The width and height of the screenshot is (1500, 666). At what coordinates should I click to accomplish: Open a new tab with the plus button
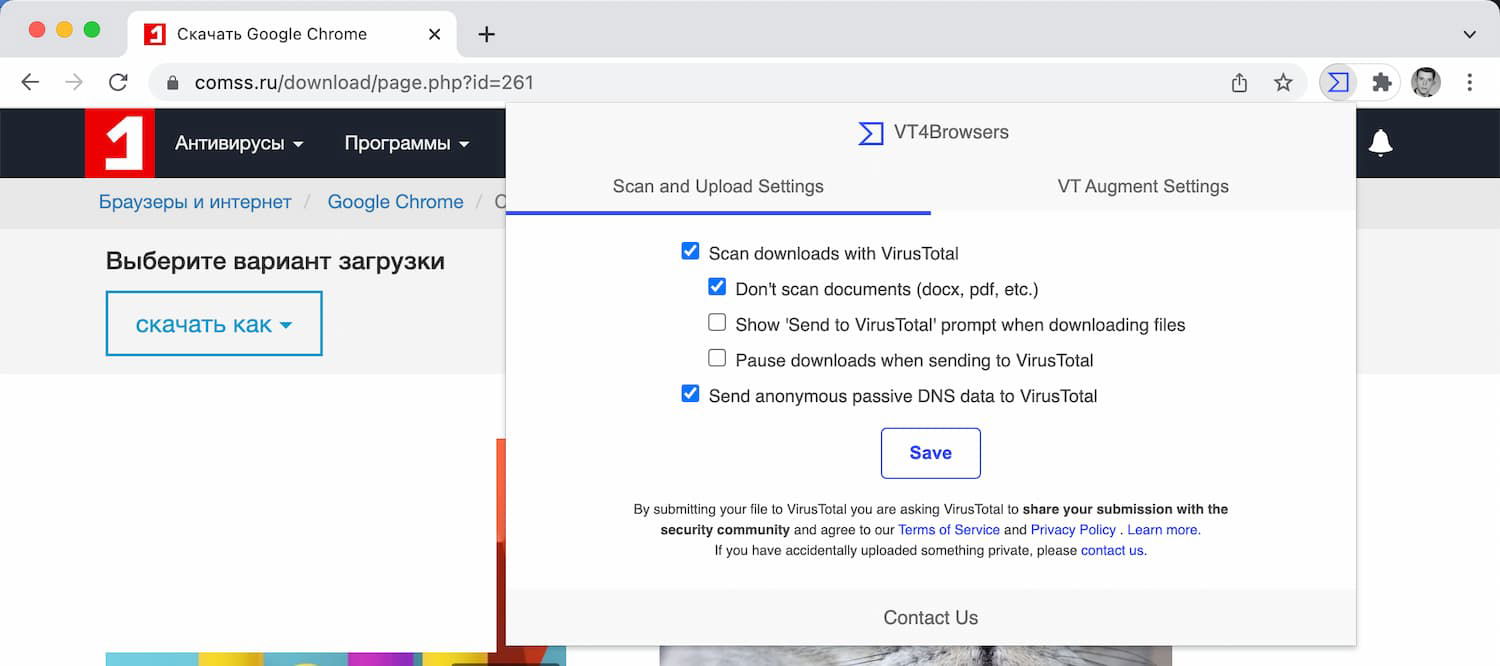pyautogui.click(x=486, y=34)
